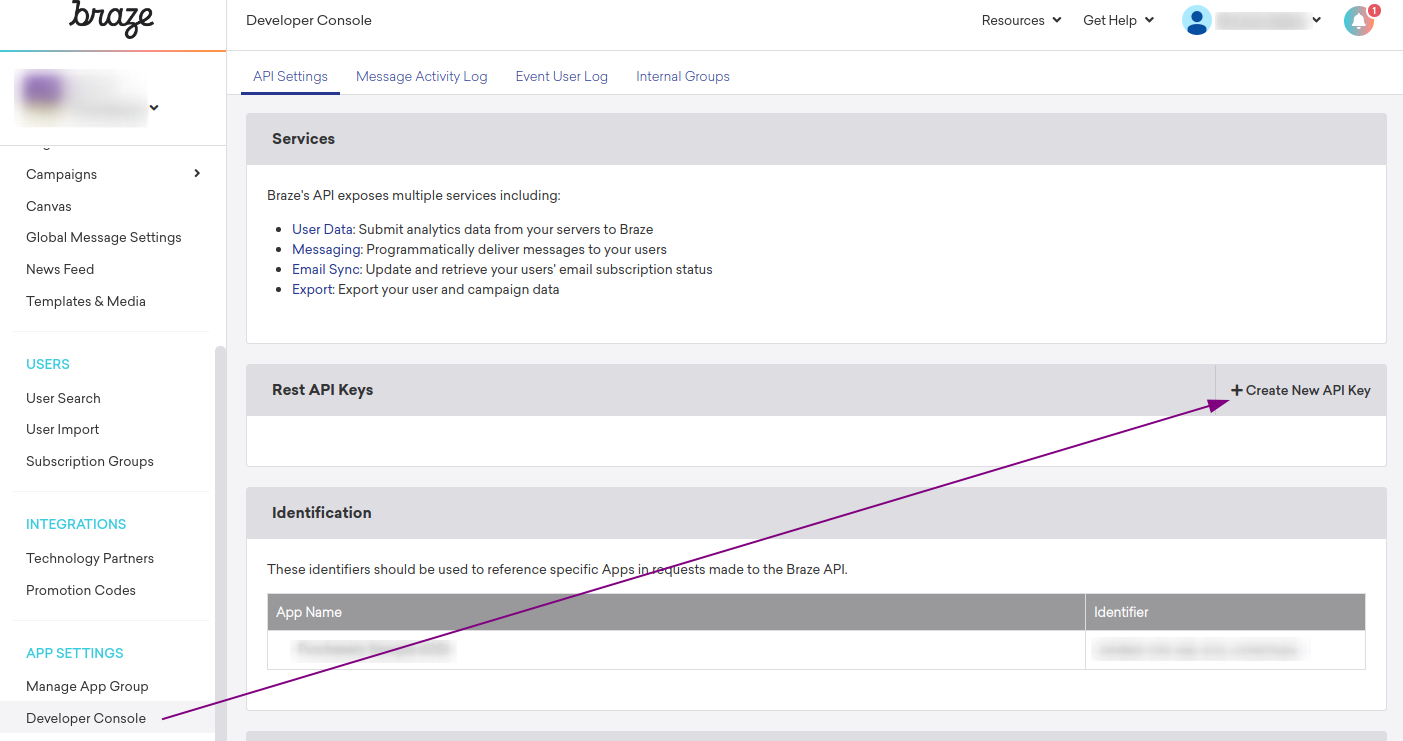Select the Internal Groups tab
Image resolution: width=1403 pixels, height=741 pixels.
pyautogui.click(x=682, y=76)
